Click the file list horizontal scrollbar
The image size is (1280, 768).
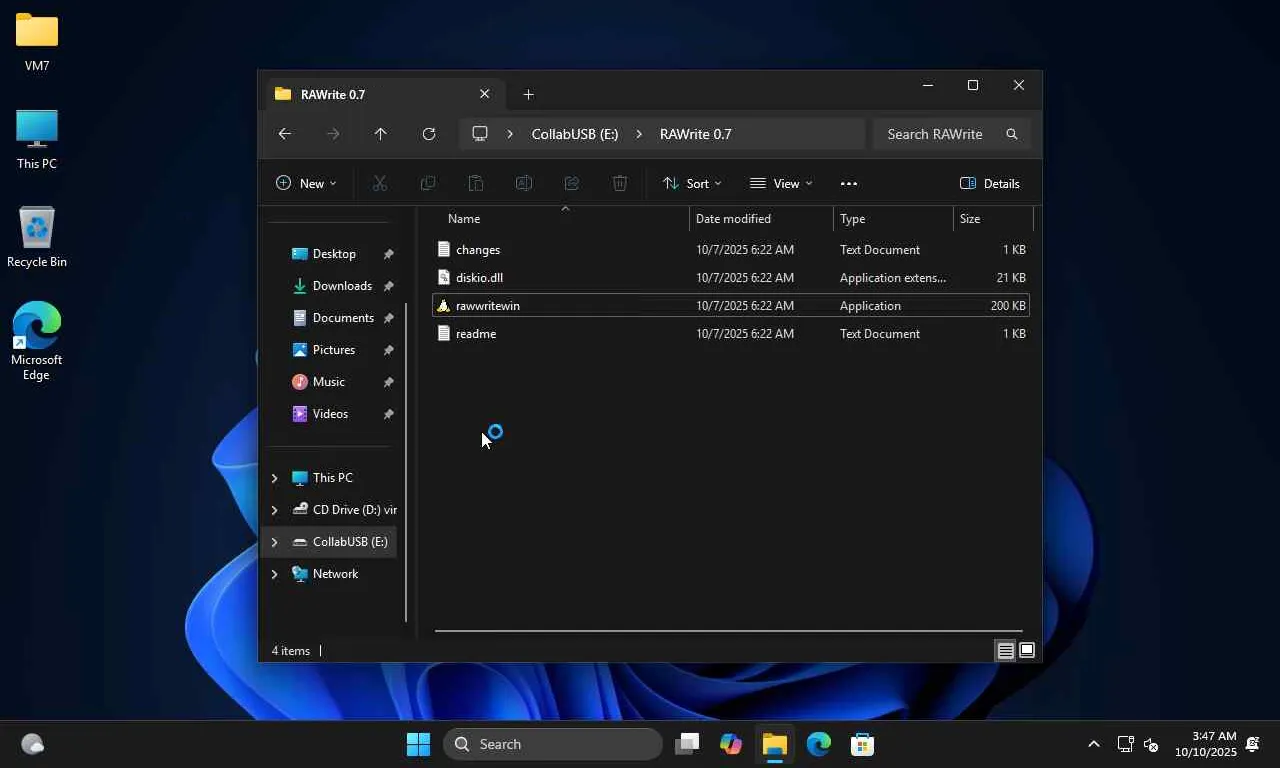point(728,631)
